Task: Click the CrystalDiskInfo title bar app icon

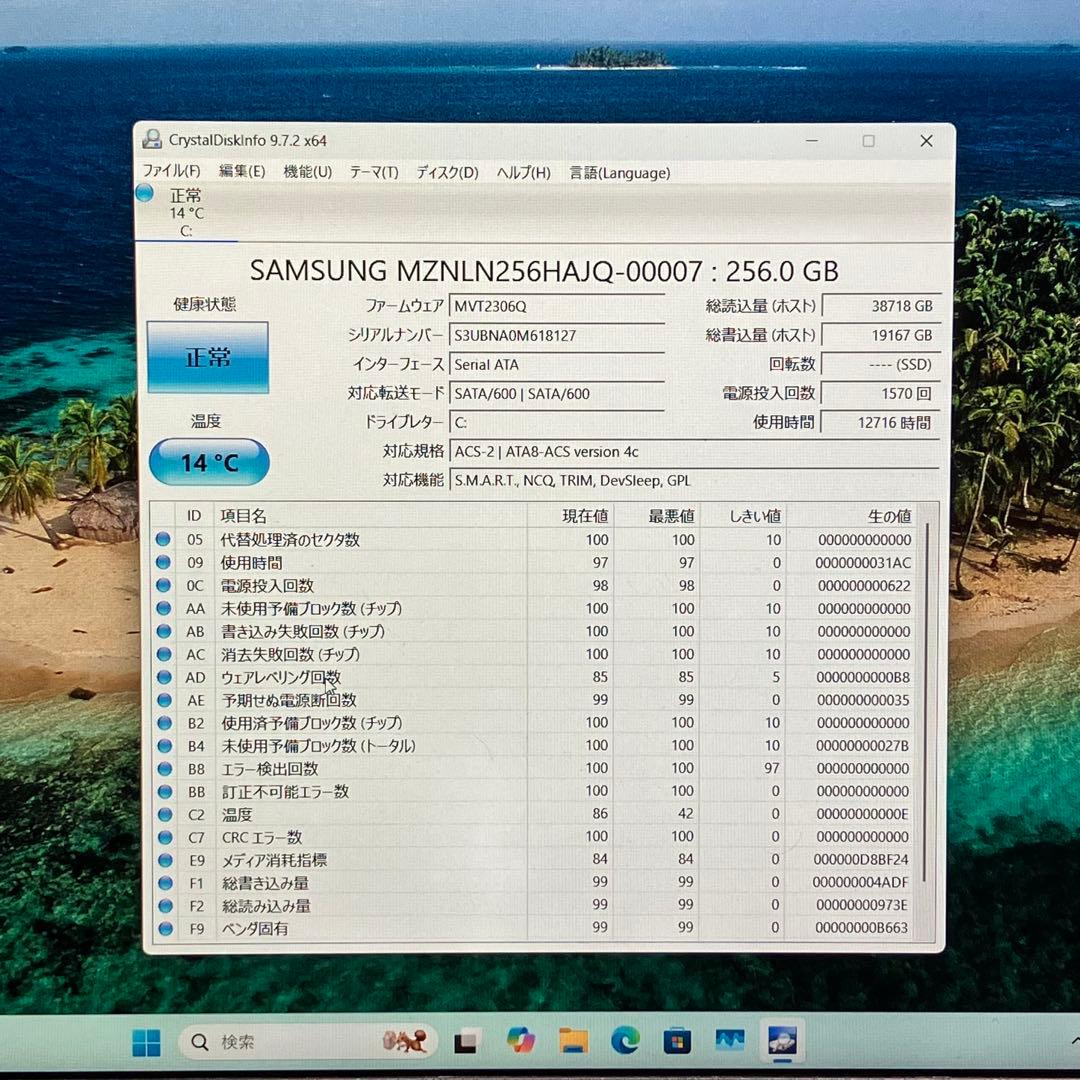Action: [152, 140]
